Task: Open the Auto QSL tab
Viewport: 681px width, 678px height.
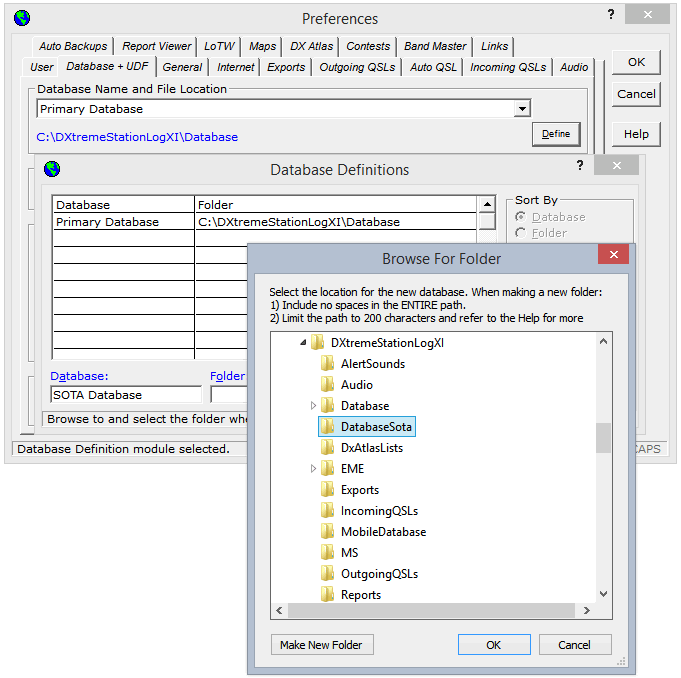Action: point(433,67)
